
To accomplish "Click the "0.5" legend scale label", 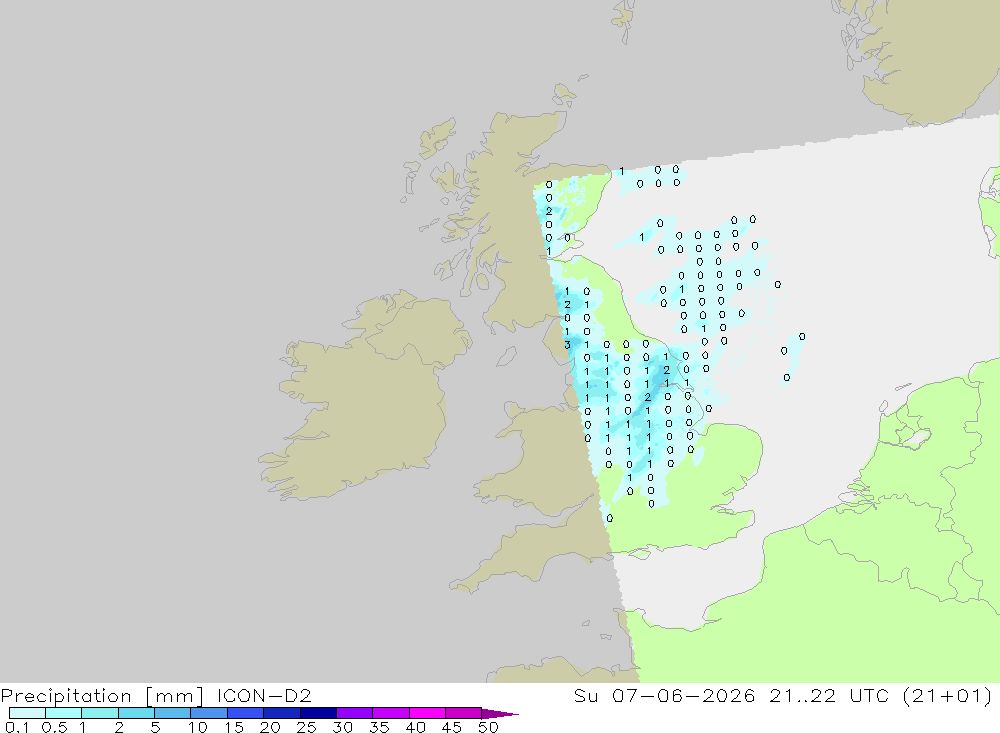I will pos(54,727).
